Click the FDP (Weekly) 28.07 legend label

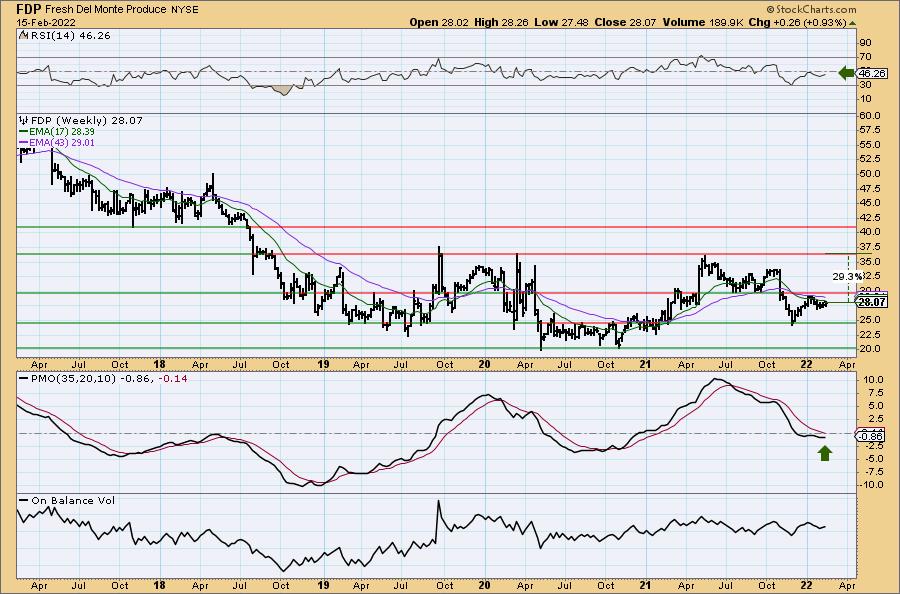click(86, 121)
